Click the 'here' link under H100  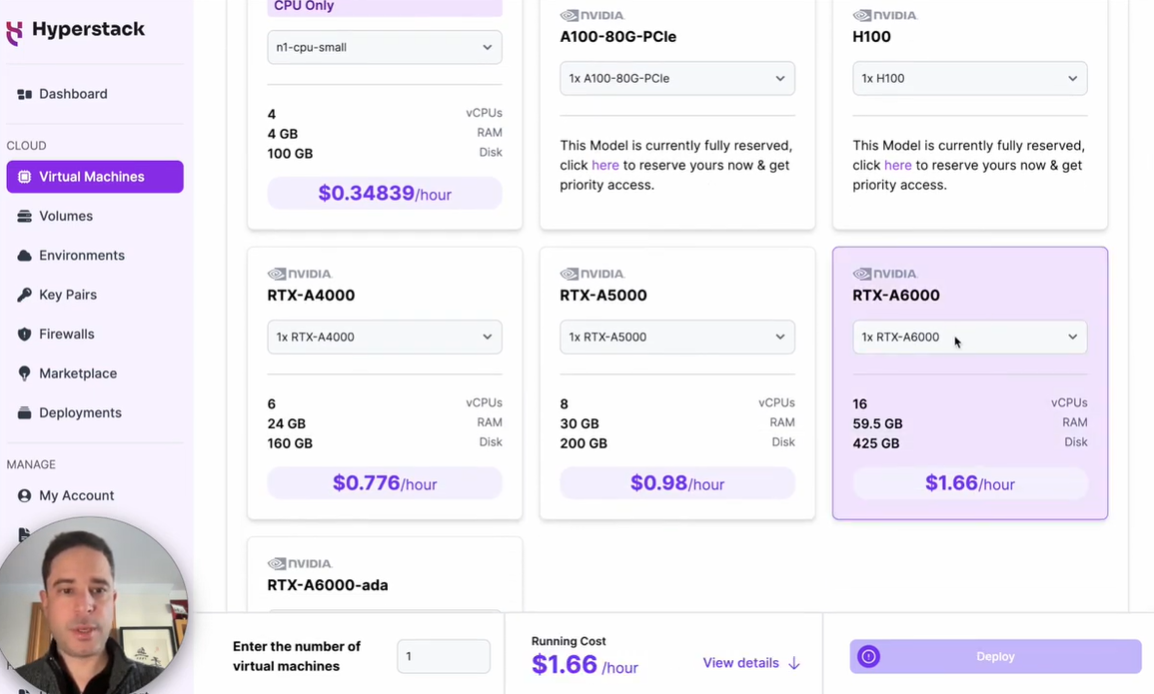point(897,165)
